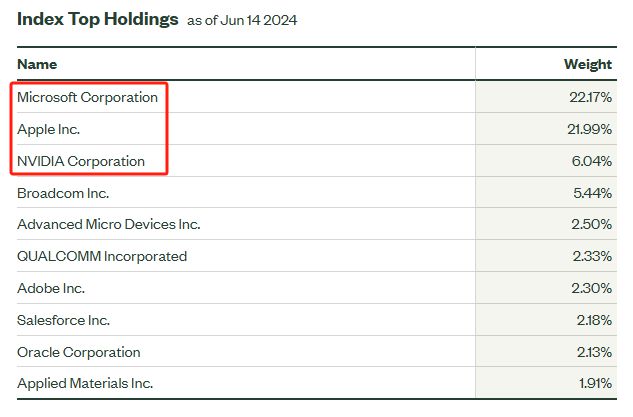Click the as of Jun 14 2024 date

coord(242,21)
